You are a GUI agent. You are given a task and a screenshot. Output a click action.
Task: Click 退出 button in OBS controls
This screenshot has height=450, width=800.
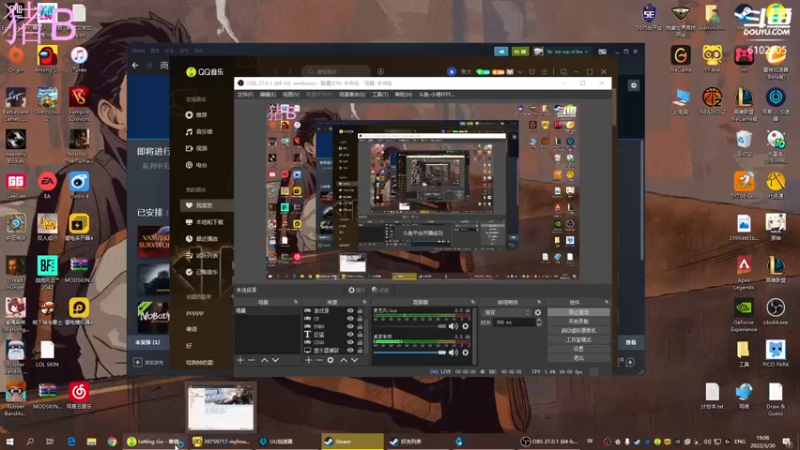[578, 358]
